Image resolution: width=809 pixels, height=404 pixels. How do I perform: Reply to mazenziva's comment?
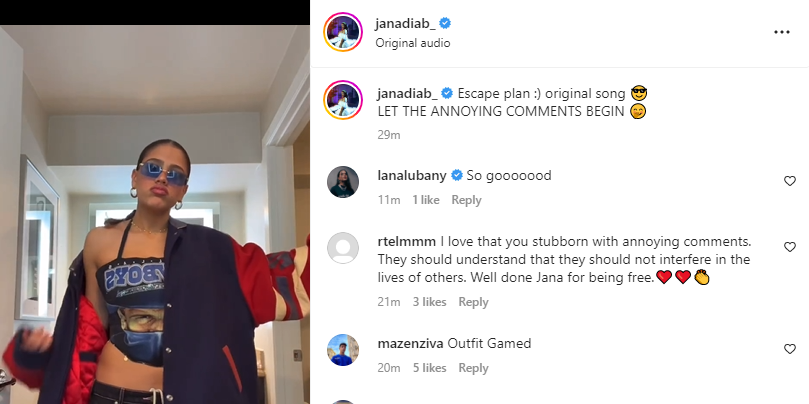click(x=473, y=368)
